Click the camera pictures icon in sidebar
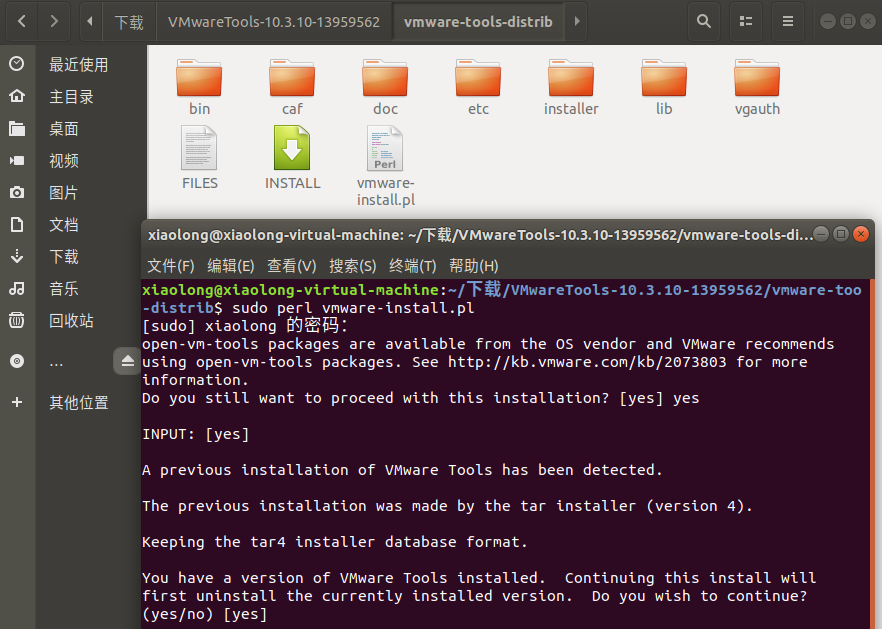Viewport: 882px width, 629px height. (x=17, y=192)
